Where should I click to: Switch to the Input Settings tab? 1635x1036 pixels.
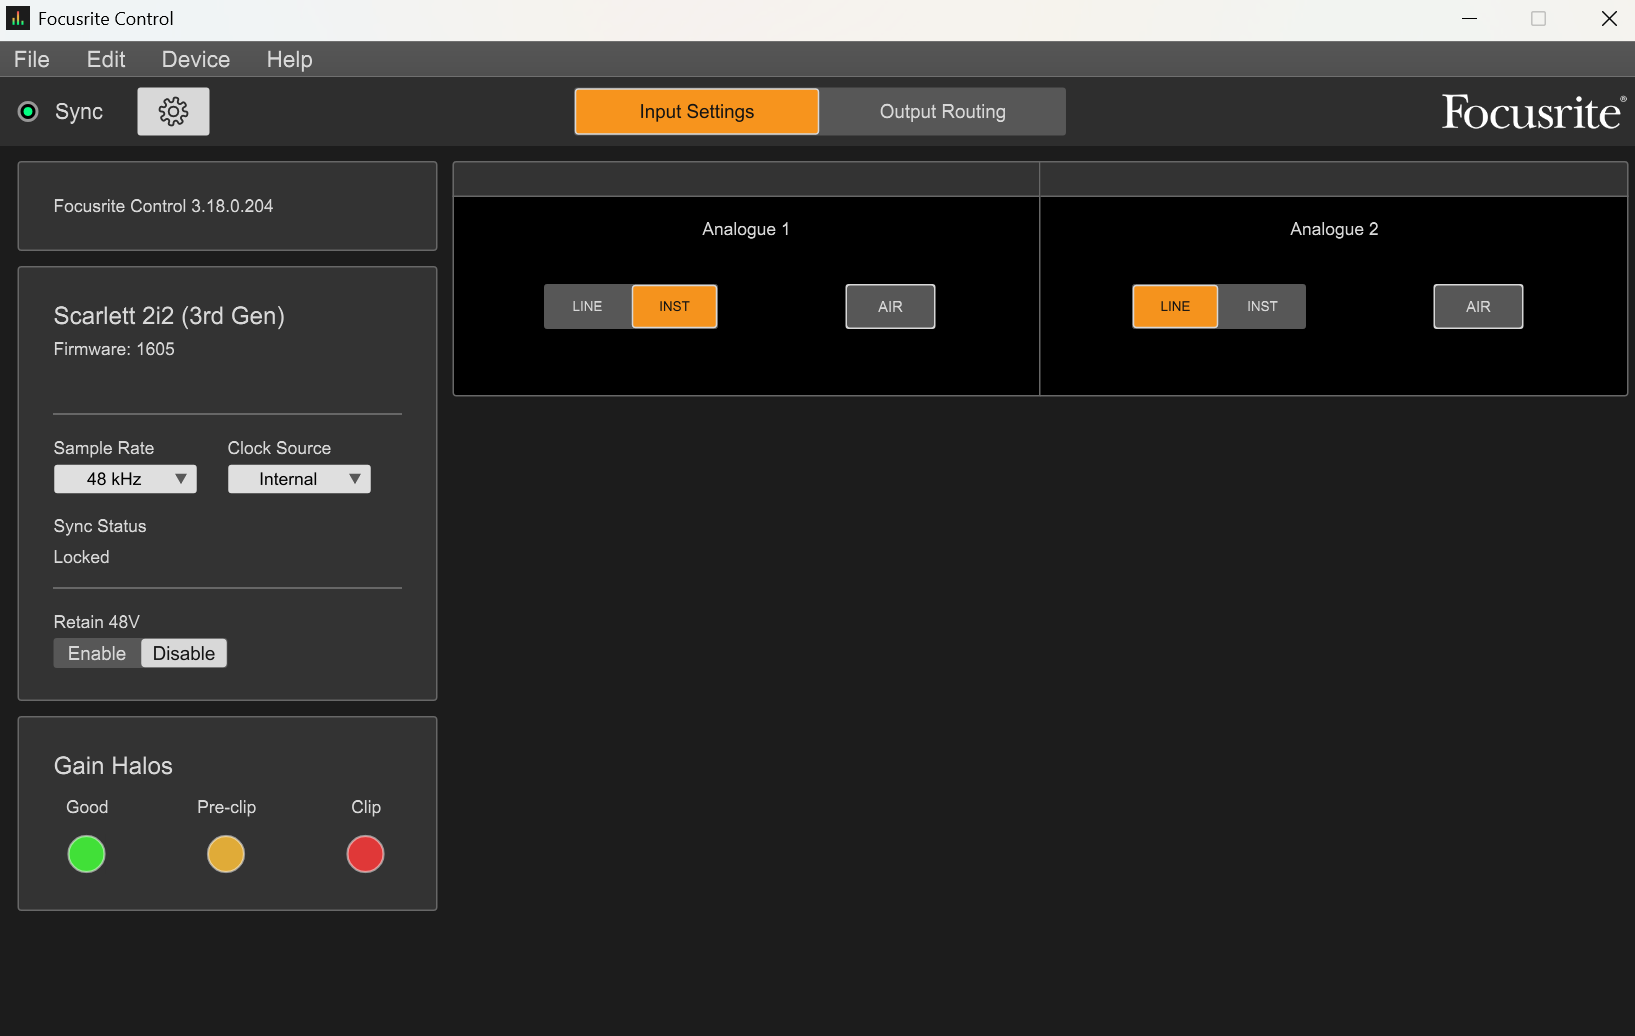pos(697,111)
